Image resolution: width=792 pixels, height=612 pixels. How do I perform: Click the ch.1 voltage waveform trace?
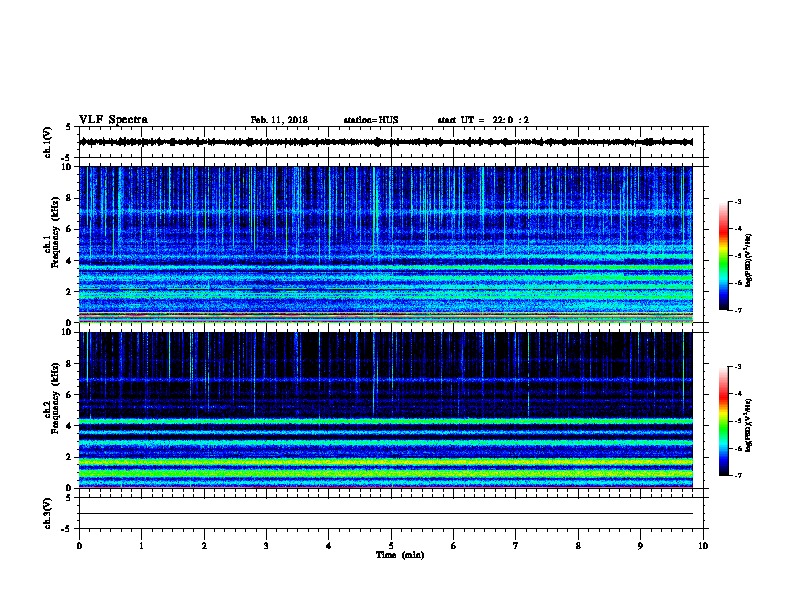tap(386, 142)
